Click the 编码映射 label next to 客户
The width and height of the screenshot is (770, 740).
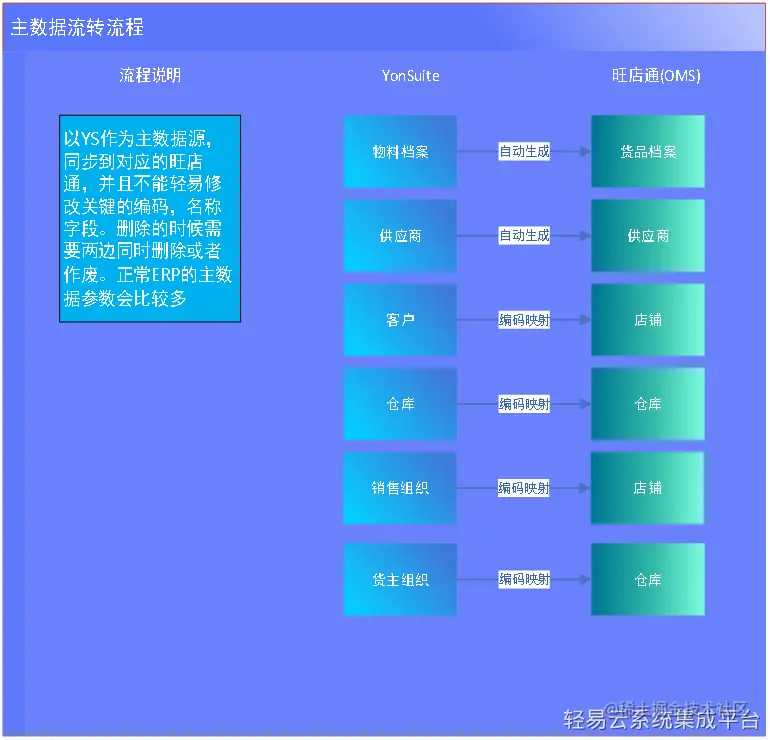pos(524,320)
